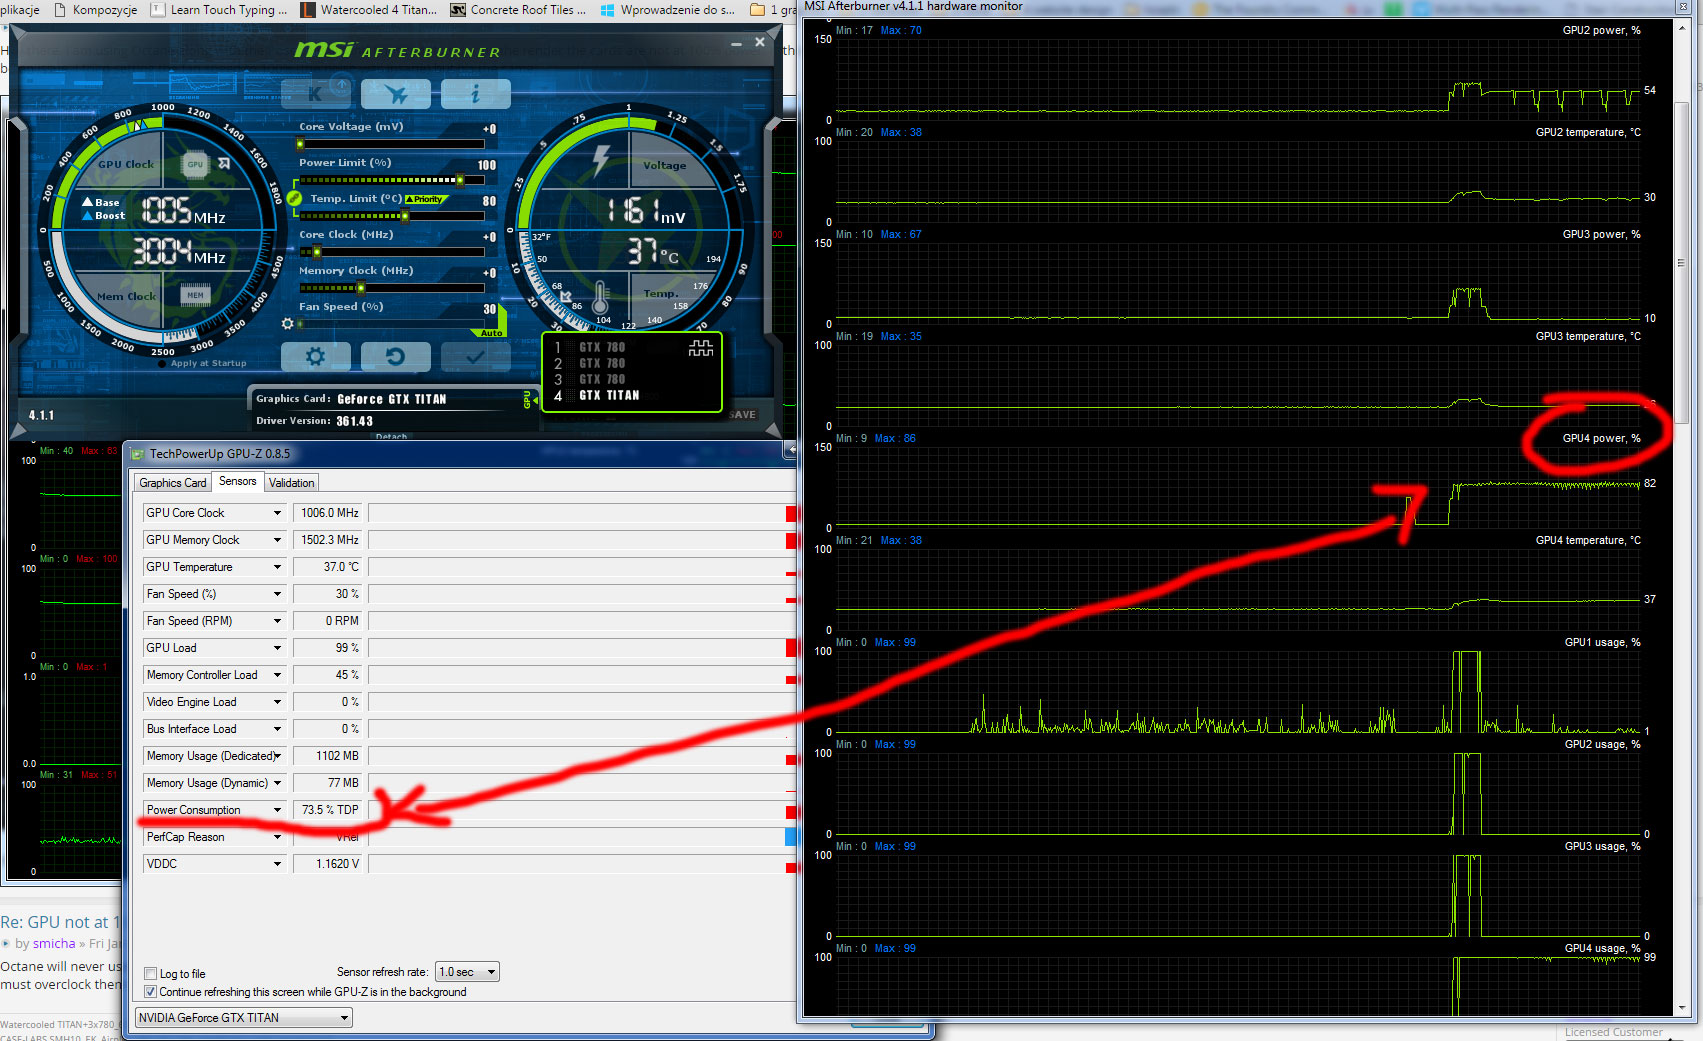Click the GPU-Z window title icon

click(138, 454)
